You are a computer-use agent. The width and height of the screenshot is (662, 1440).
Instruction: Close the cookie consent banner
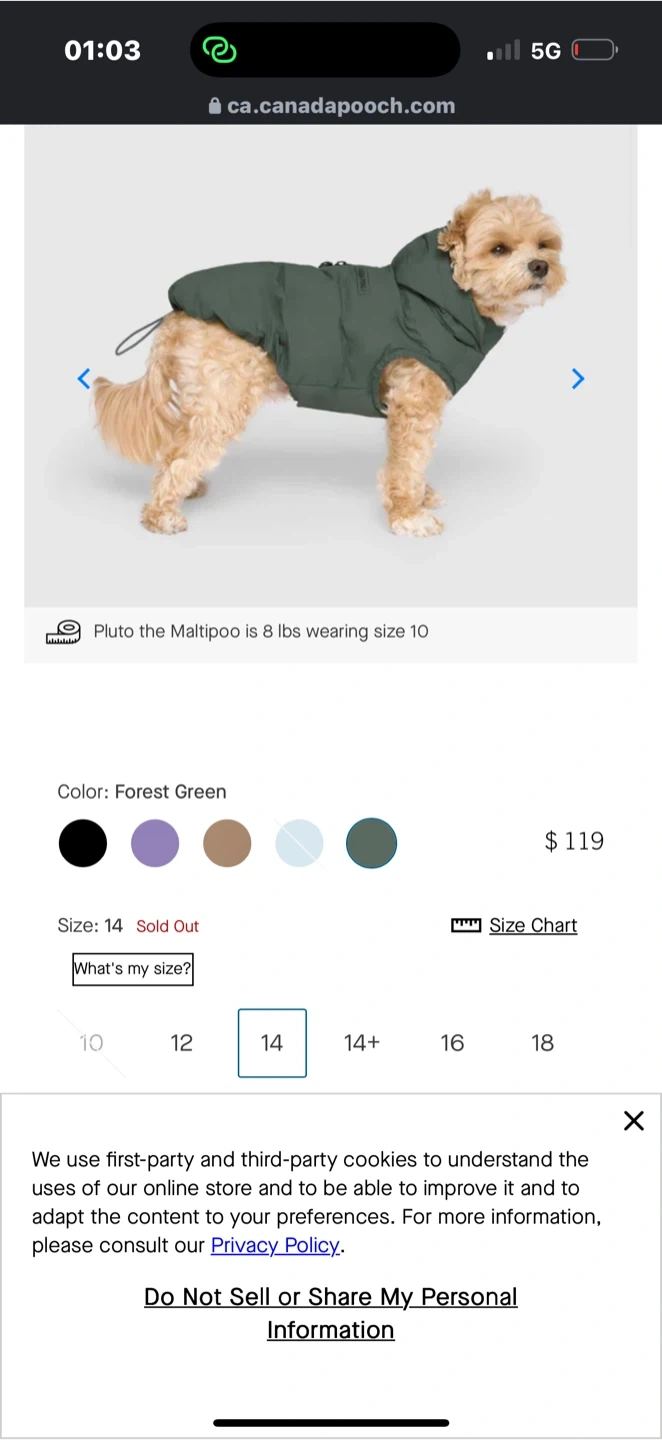633,1121
